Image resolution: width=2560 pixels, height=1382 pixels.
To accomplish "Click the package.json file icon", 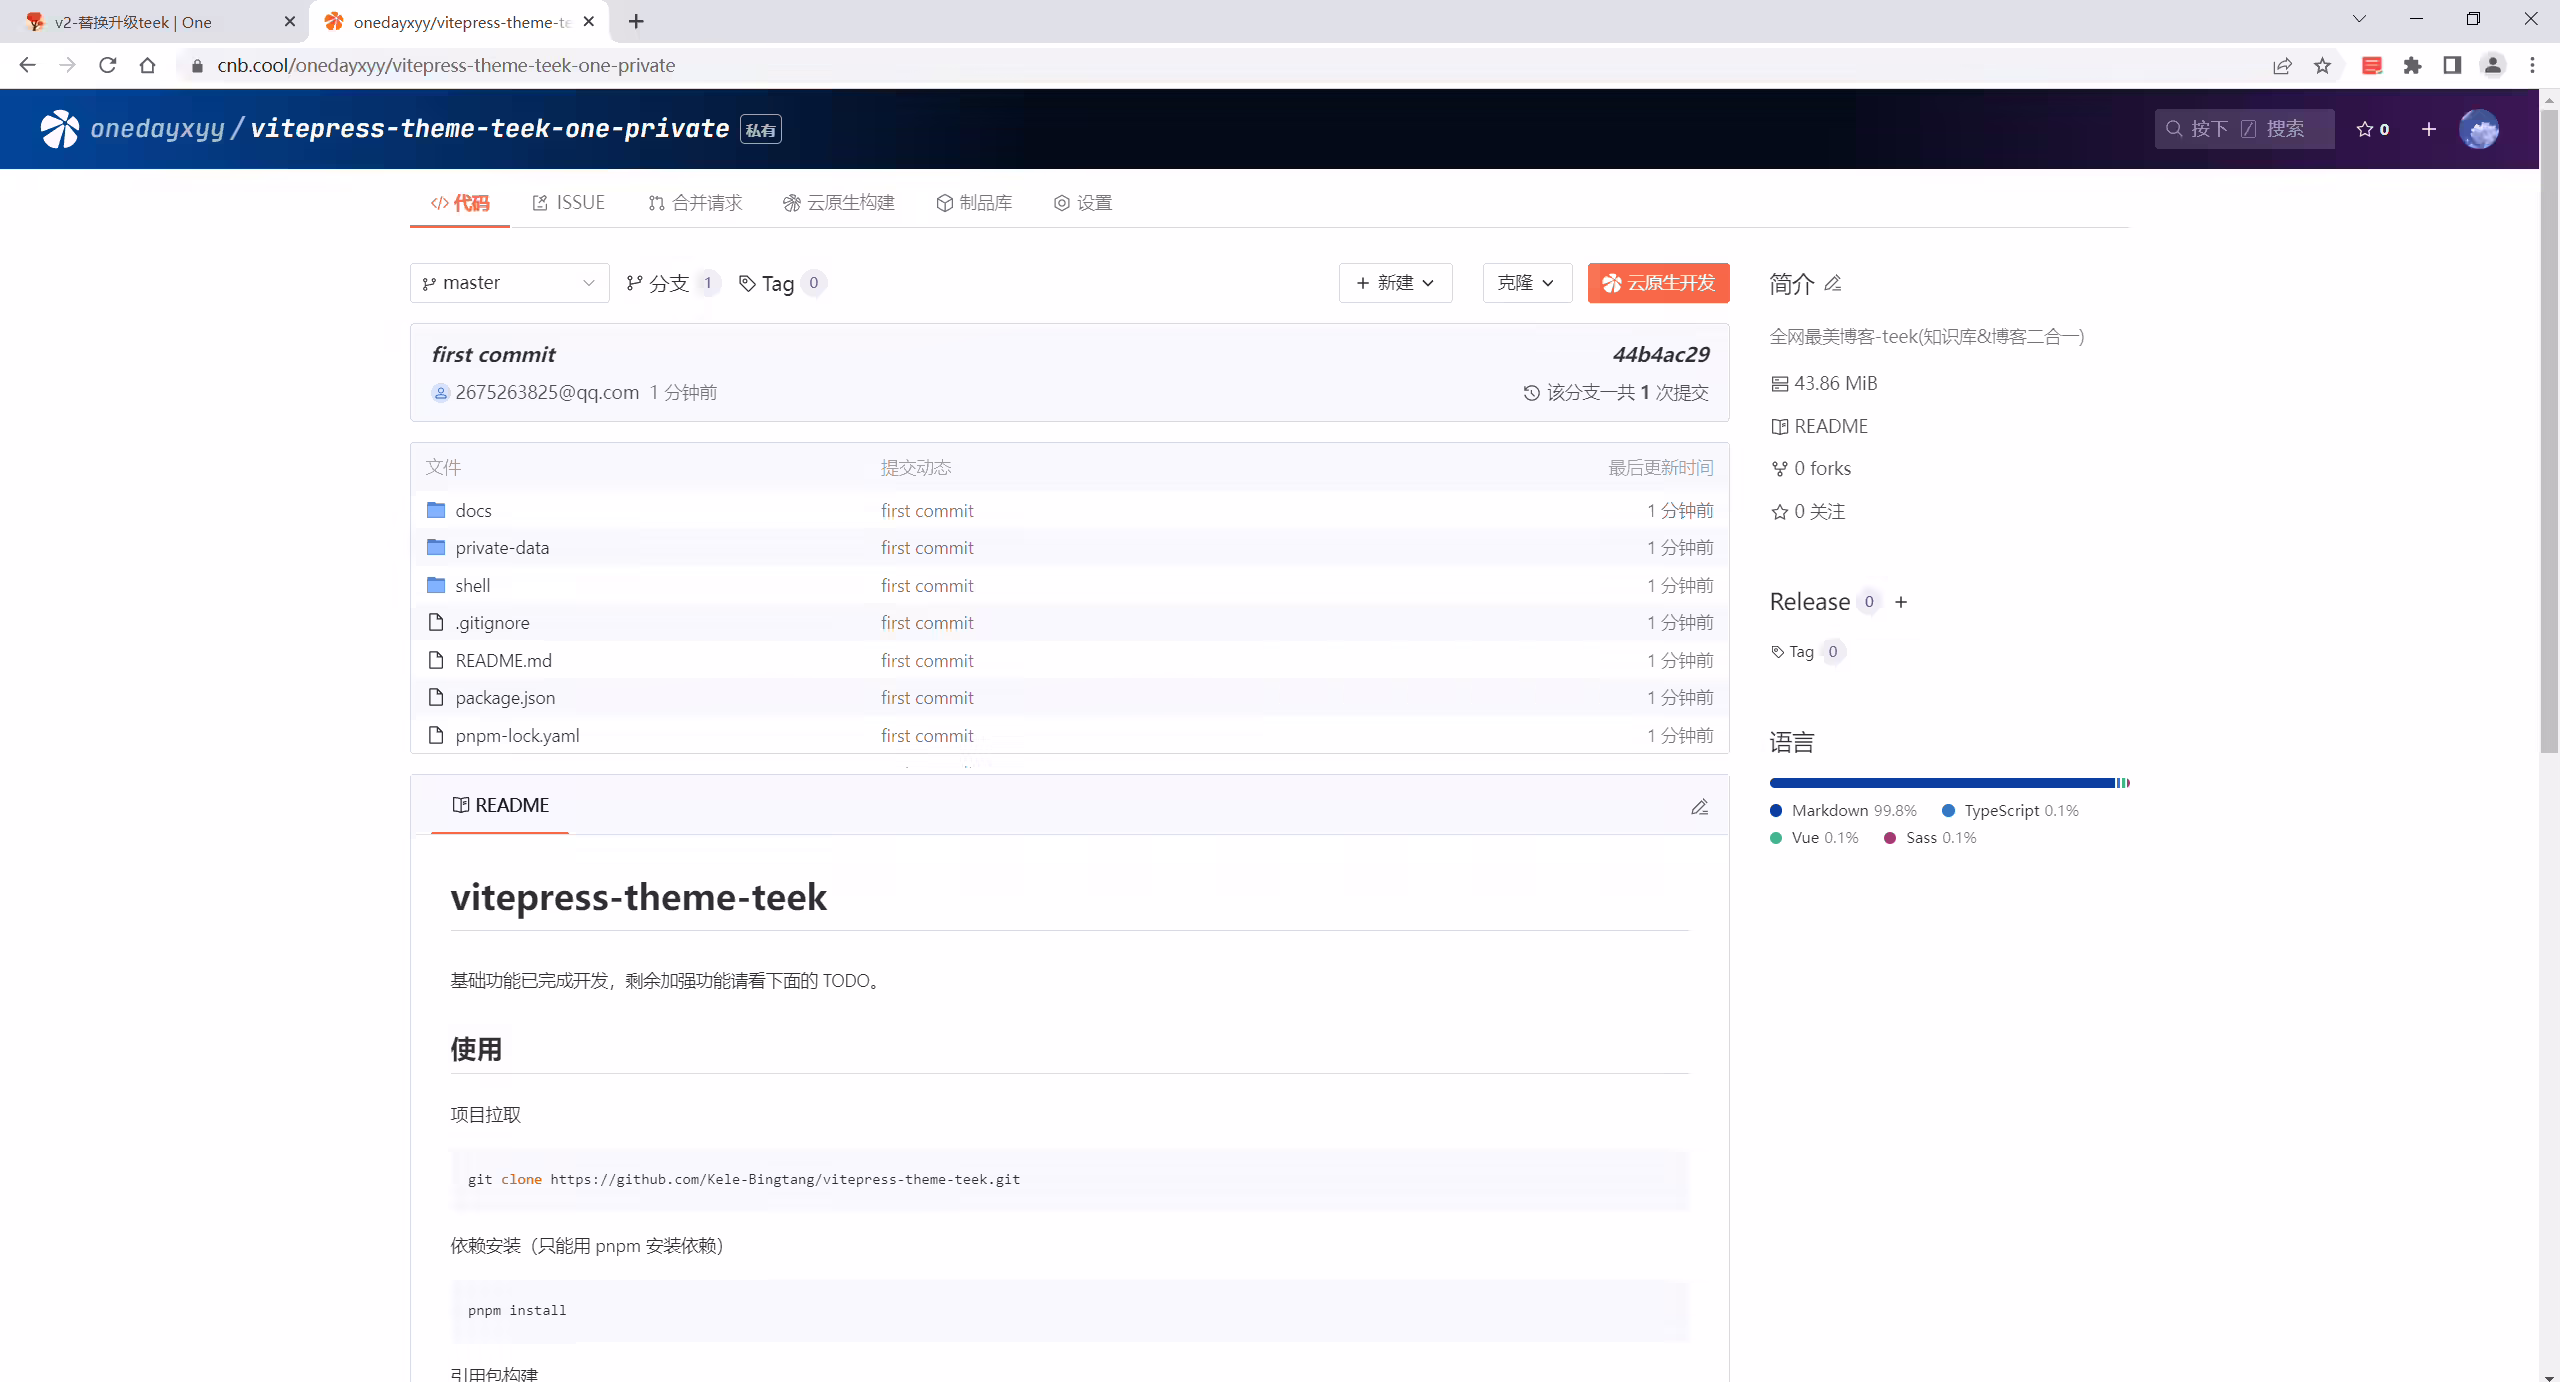I will pos(436,697).
